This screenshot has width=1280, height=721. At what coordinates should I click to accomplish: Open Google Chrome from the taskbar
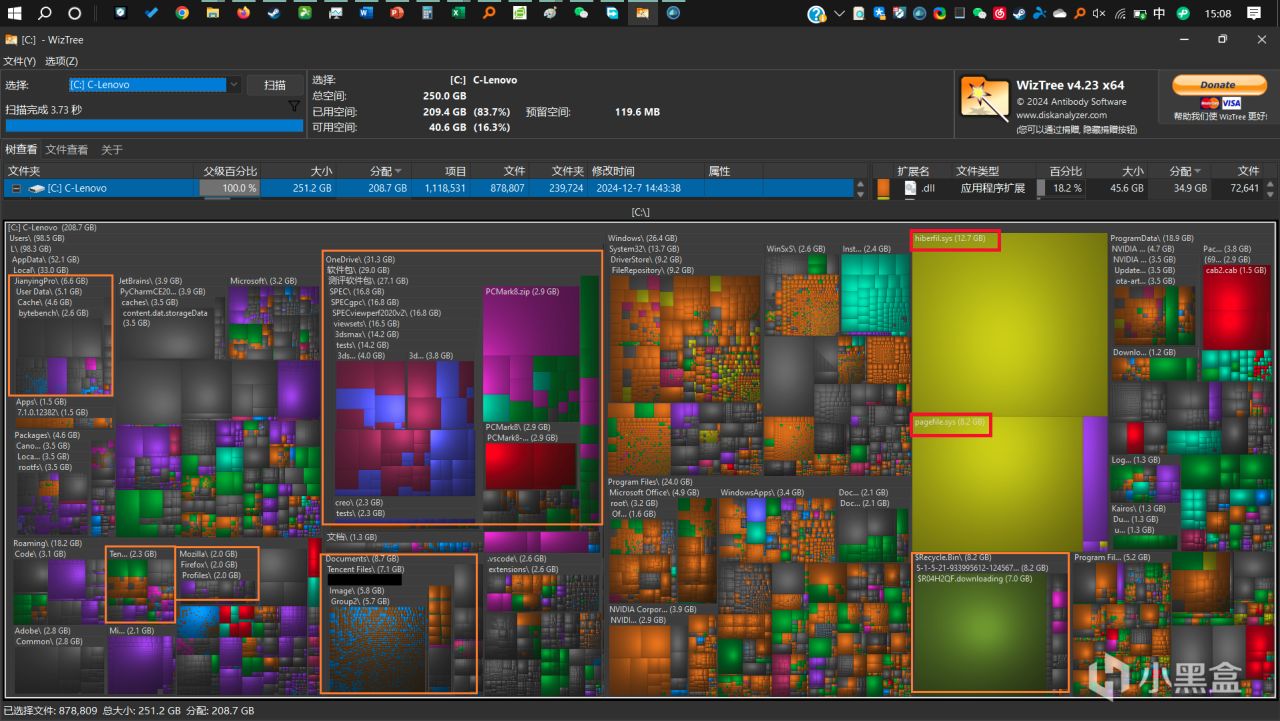coord(182,13)
